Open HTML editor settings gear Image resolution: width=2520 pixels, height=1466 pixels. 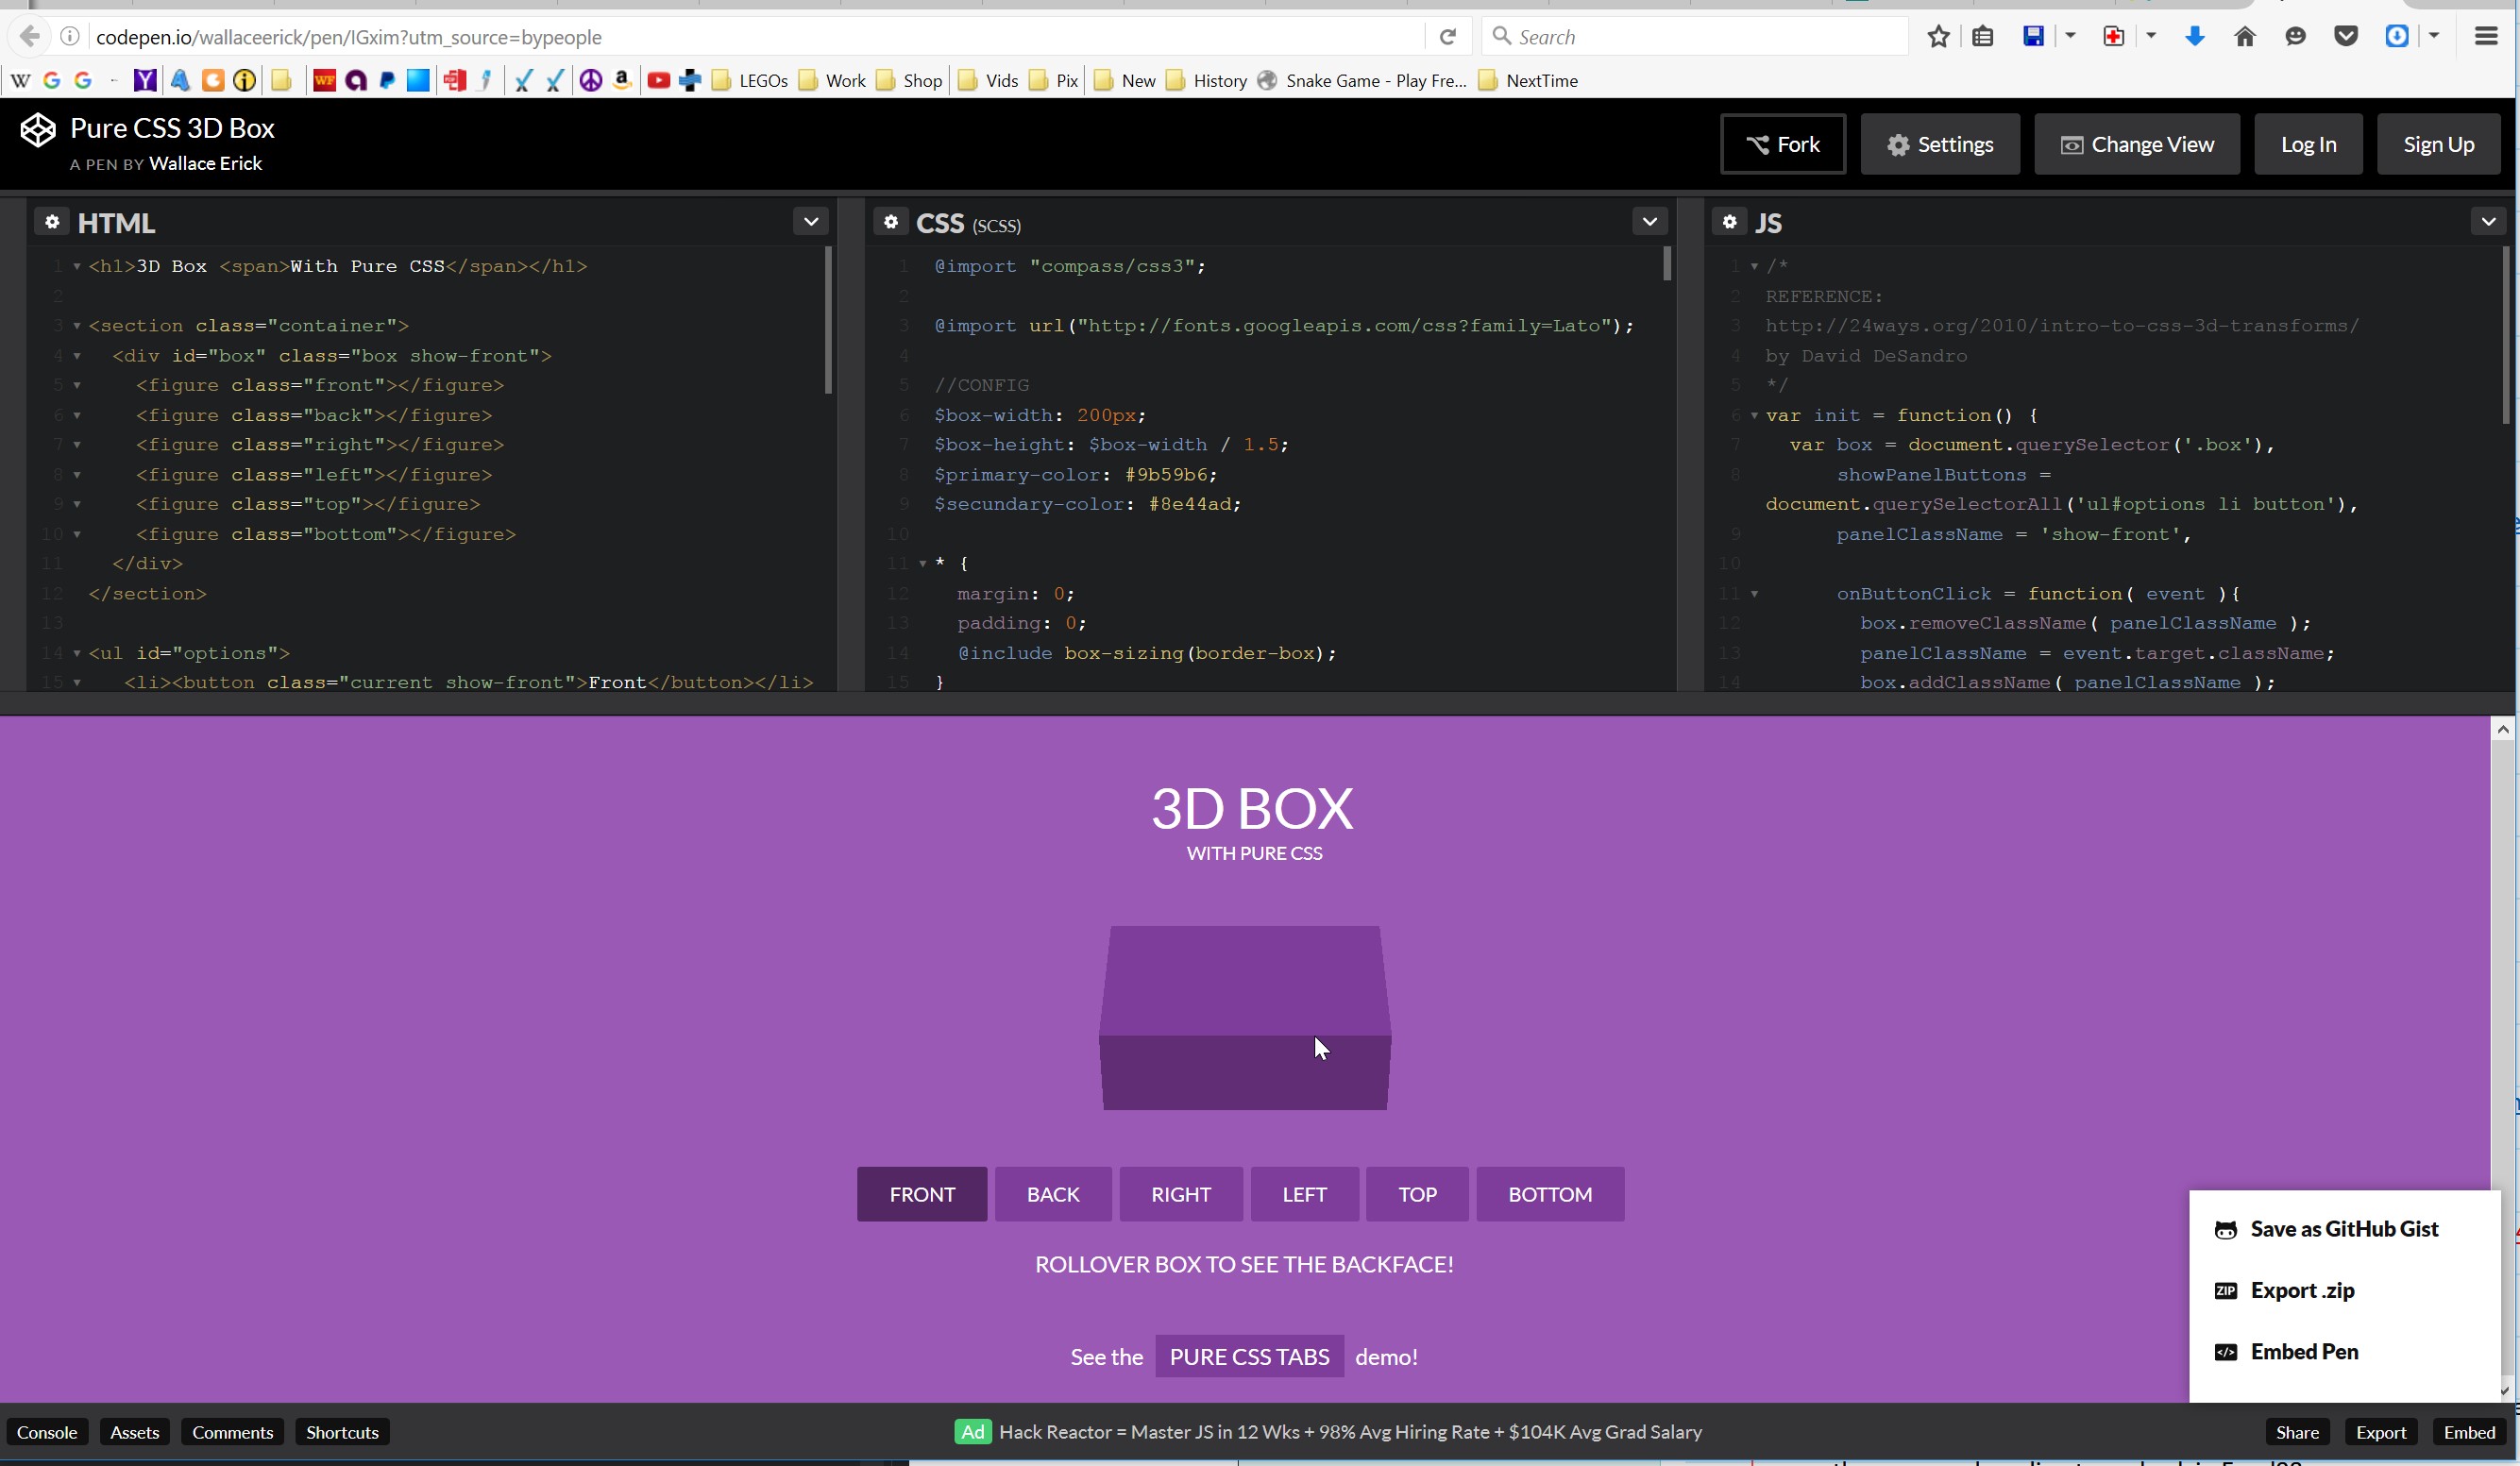point(52,222)
